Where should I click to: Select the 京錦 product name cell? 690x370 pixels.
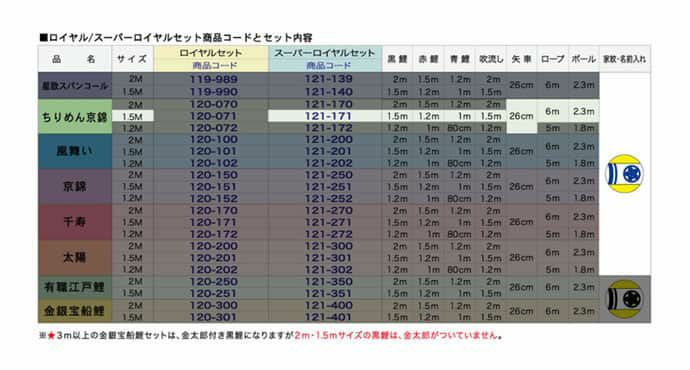[74, 187]
